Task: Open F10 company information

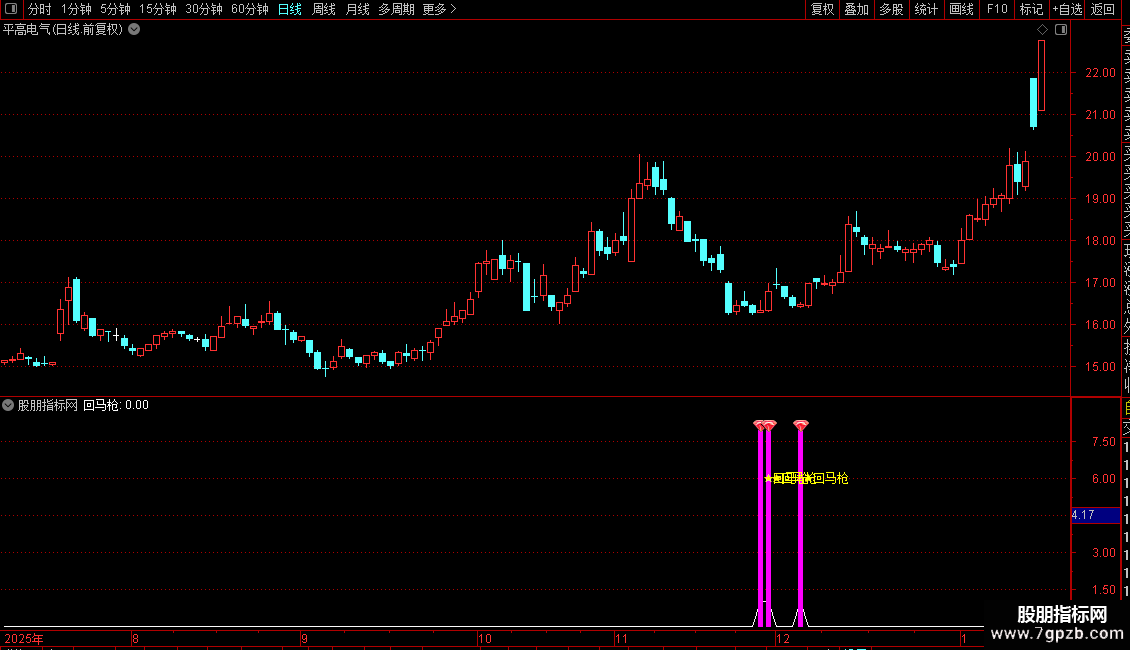Action: (997, 9)
